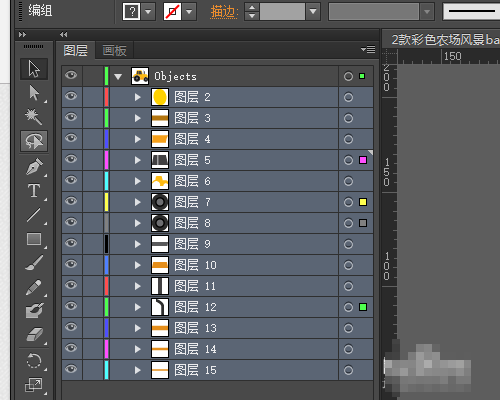Expand 图层 2 disclosure triangle

pos(137,97)
